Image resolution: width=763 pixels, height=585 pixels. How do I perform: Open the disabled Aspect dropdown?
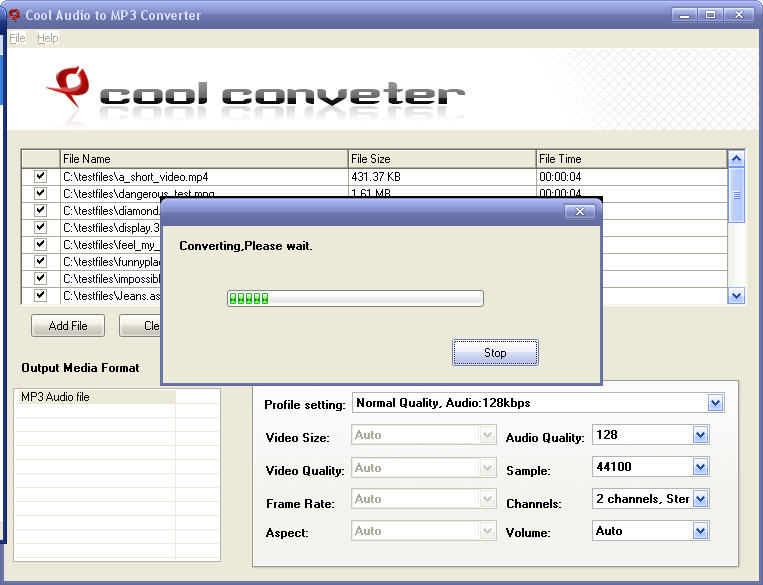(x=487, y=531)
